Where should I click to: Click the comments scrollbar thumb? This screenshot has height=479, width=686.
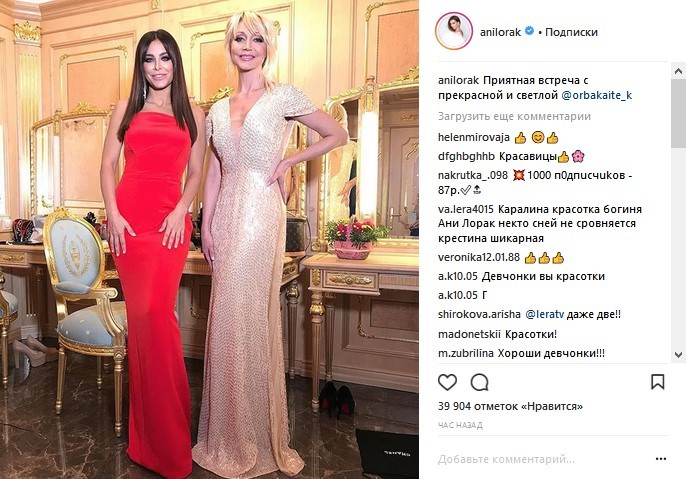679,113
